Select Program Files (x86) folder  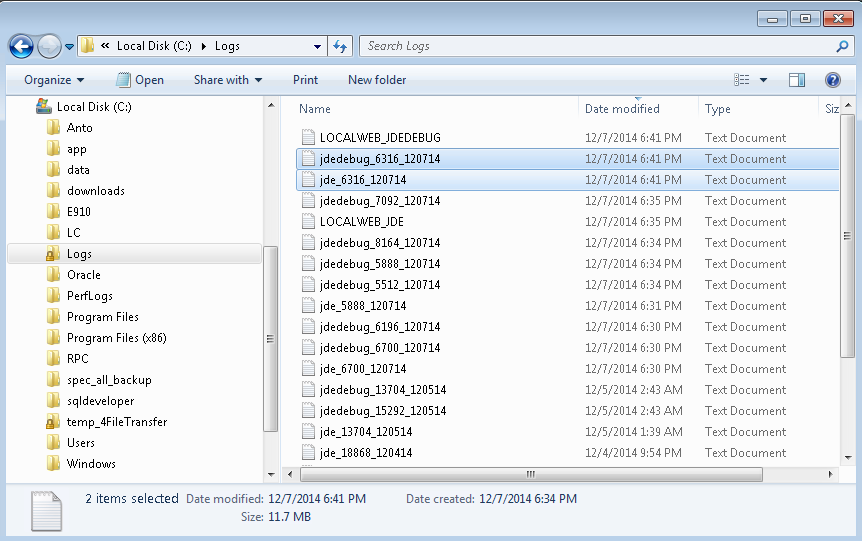pyautogui.click(x=117, y=338)
